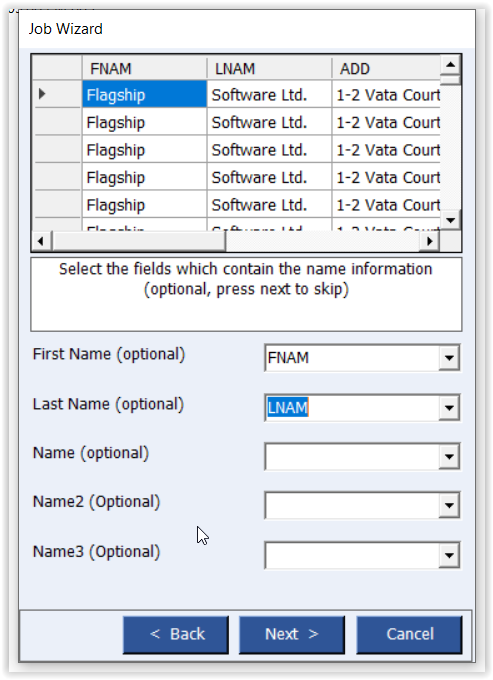Click the Name3 (Optional) label
Viewport: 493px width, 680px height.
click(97, 552)
